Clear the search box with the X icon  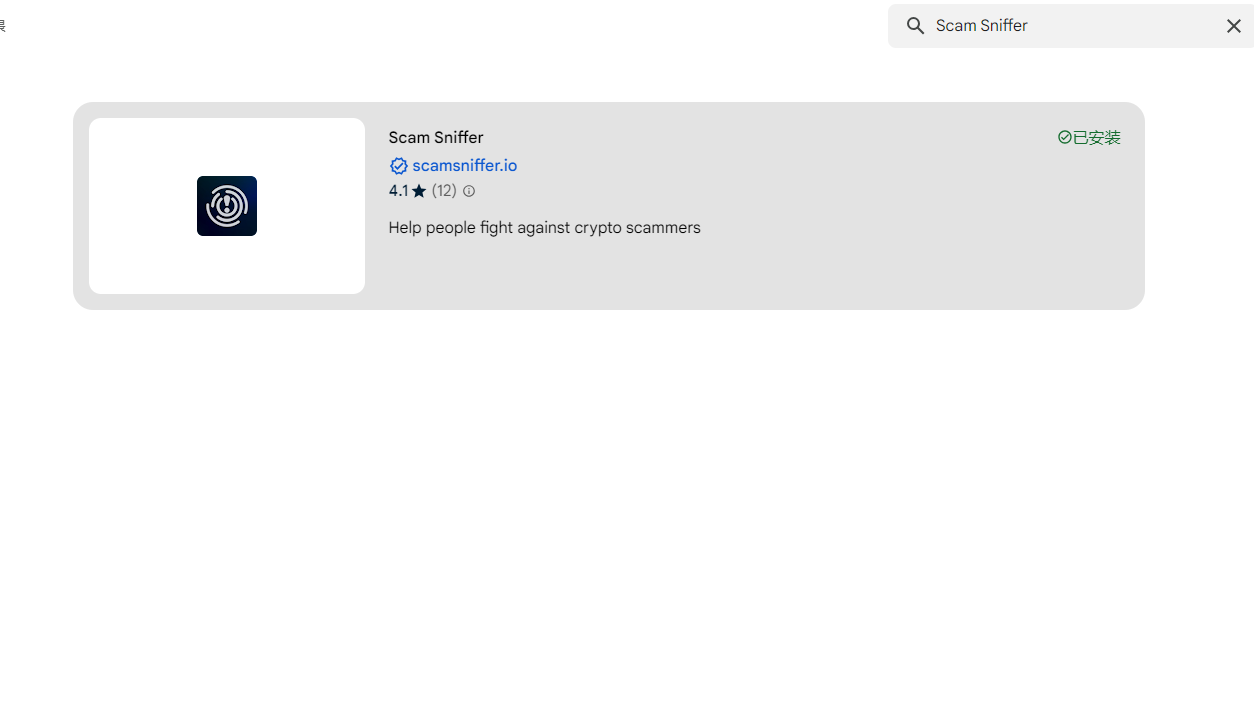[1233, 26]
